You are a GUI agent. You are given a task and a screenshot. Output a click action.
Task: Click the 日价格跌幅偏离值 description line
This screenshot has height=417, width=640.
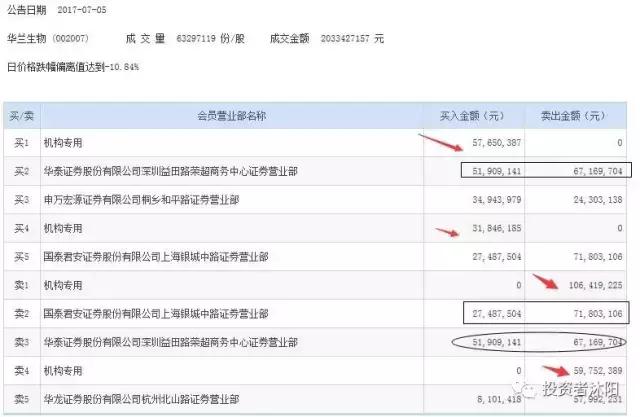click(73, 67)
